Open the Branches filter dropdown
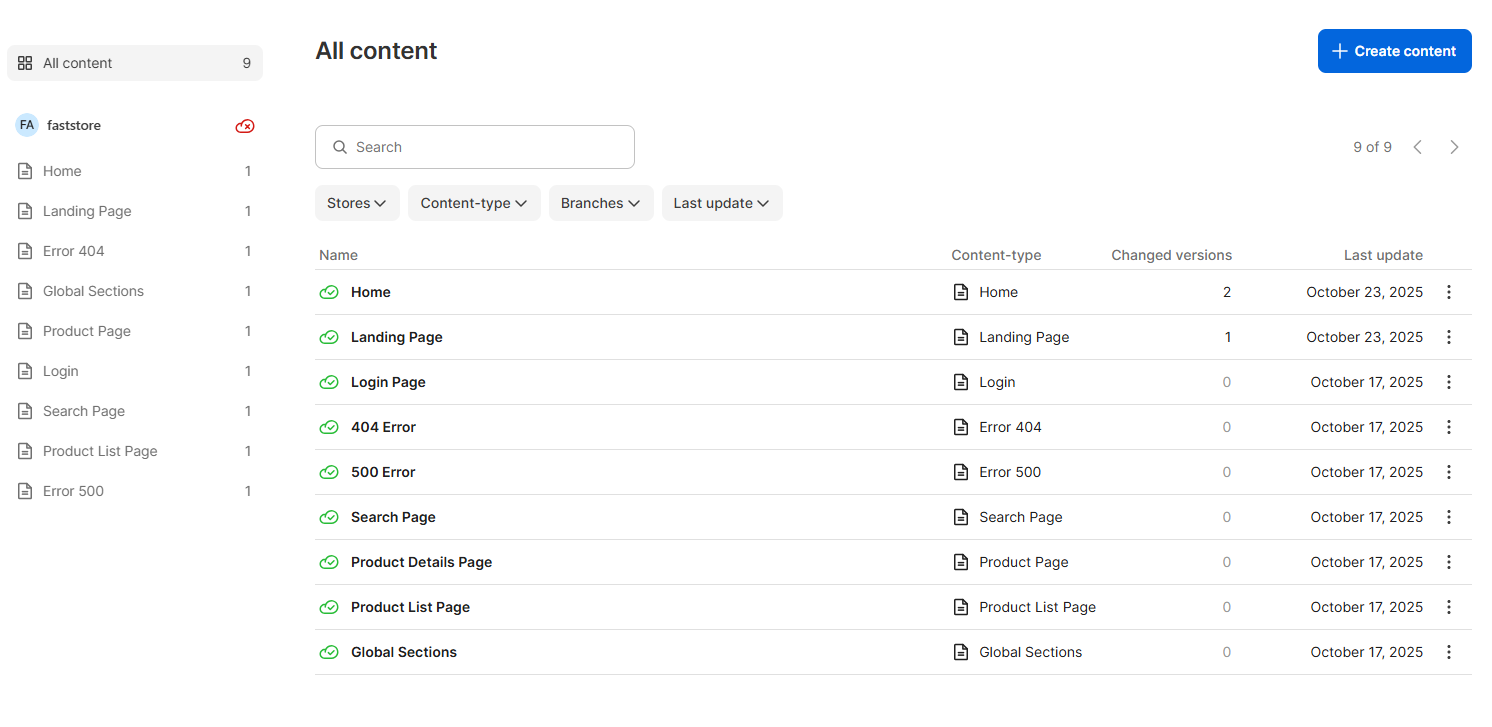1492x727 pixels. click(x=601, y=203)
